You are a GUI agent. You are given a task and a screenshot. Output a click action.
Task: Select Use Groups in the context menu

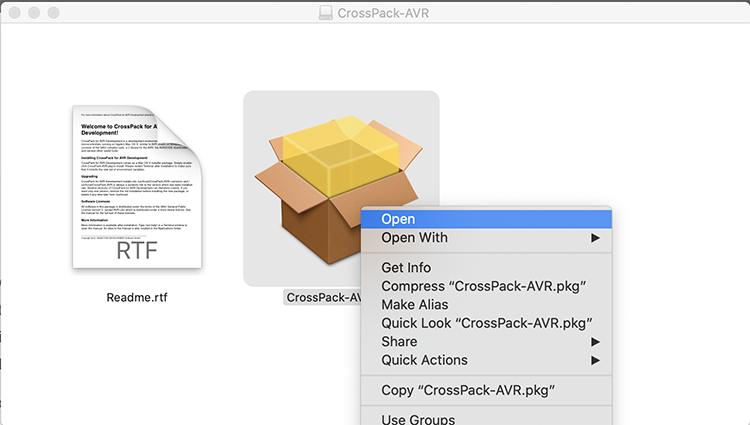tap(486, 419)
